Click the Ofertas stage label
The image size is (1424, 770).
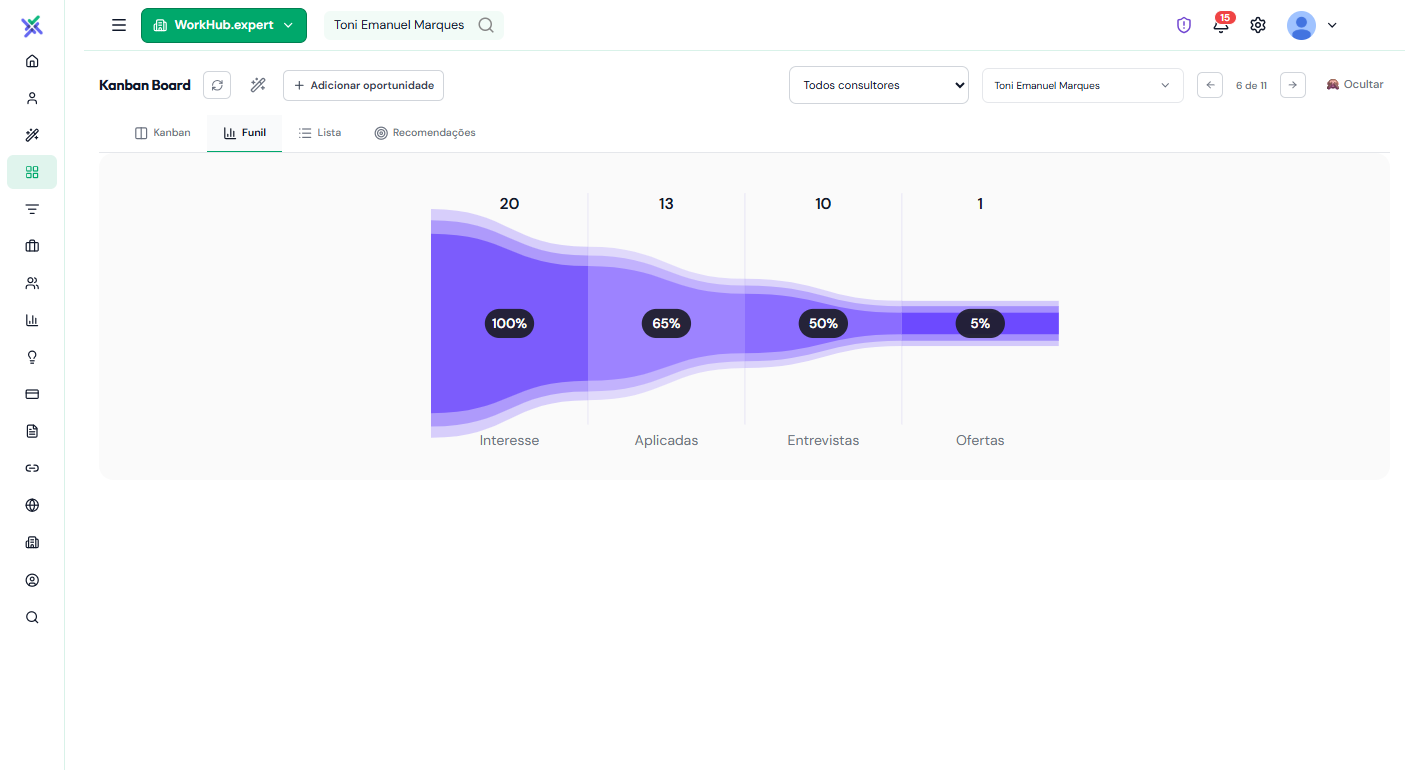[x=980, y=440]
